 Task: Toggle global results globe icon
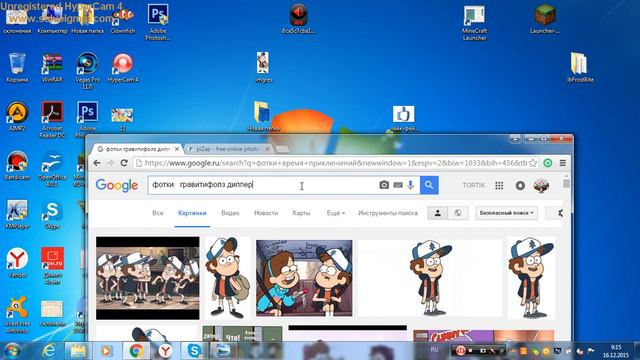click(458, 213)
